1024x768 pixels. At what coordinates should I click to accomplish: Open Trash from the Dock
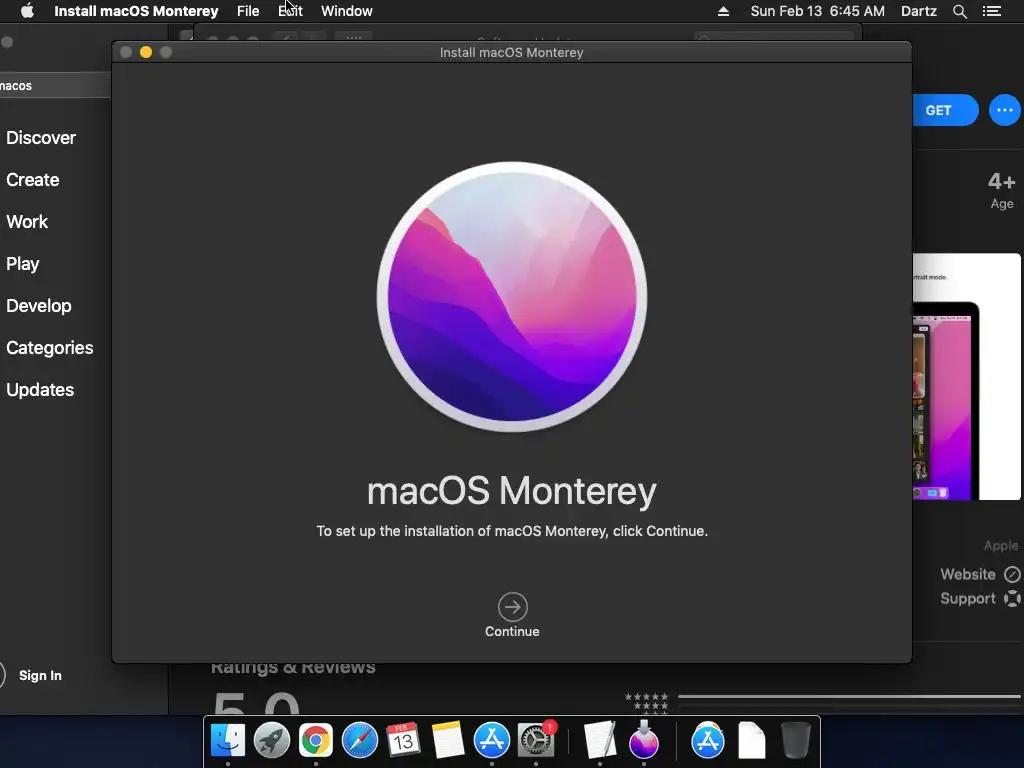[795, 741]
